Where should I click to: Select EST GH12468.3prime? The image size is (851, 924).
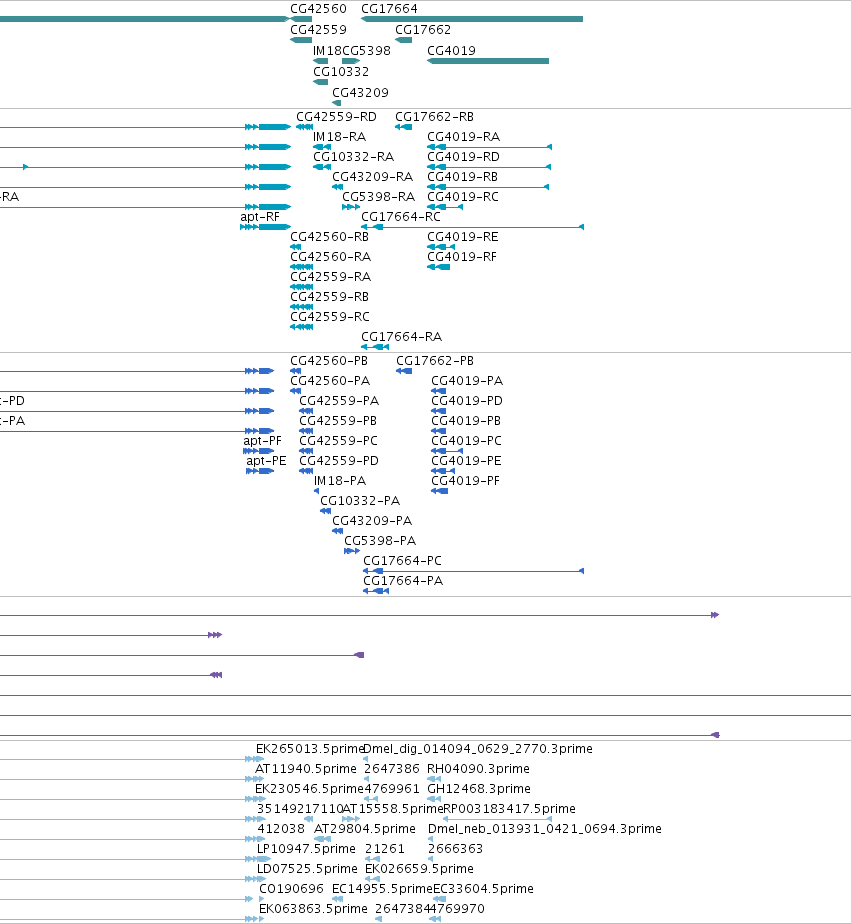(479, 790)
